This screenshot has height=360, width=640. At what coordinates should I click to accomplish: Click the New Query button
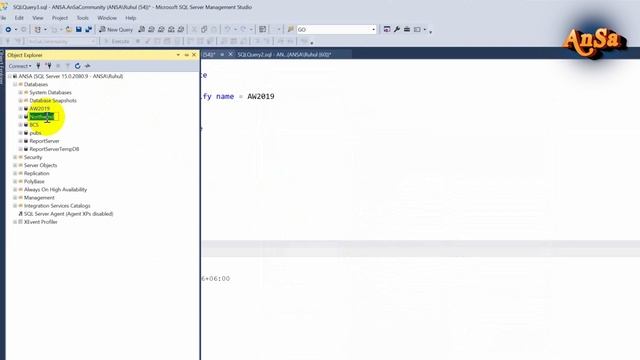(x=116, y=29)
